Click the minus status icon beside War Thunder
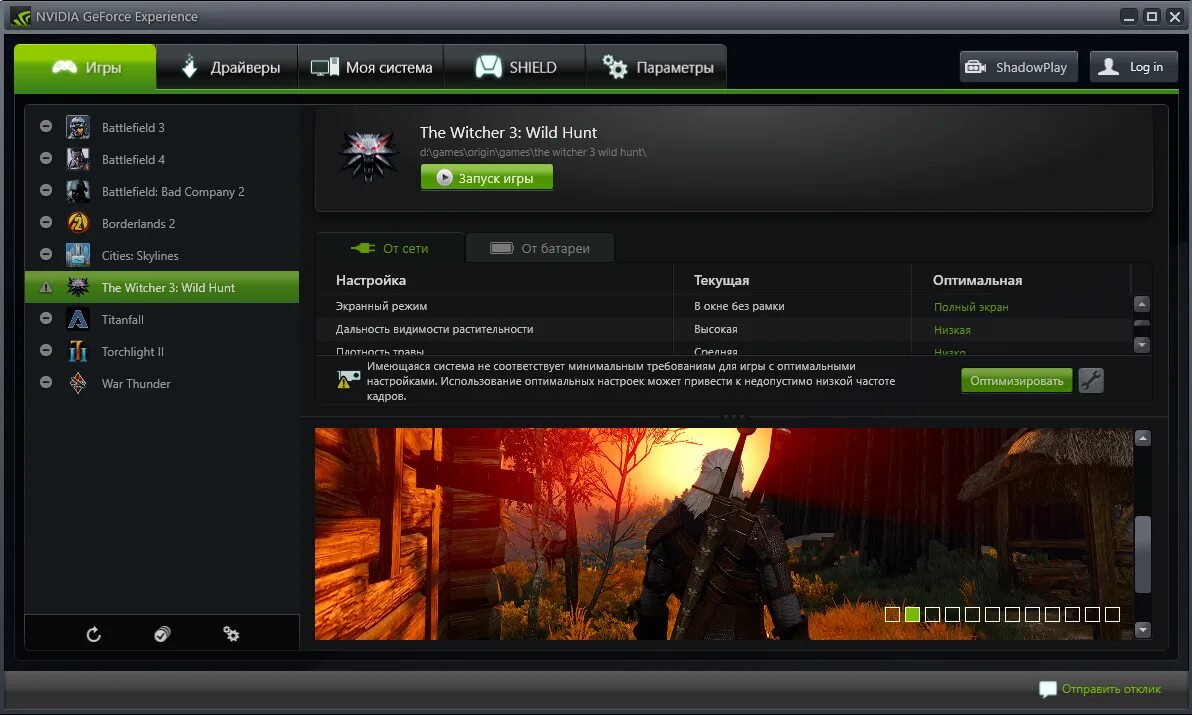The height and width of the screenshot is (715, 1192). click(46, 382)
